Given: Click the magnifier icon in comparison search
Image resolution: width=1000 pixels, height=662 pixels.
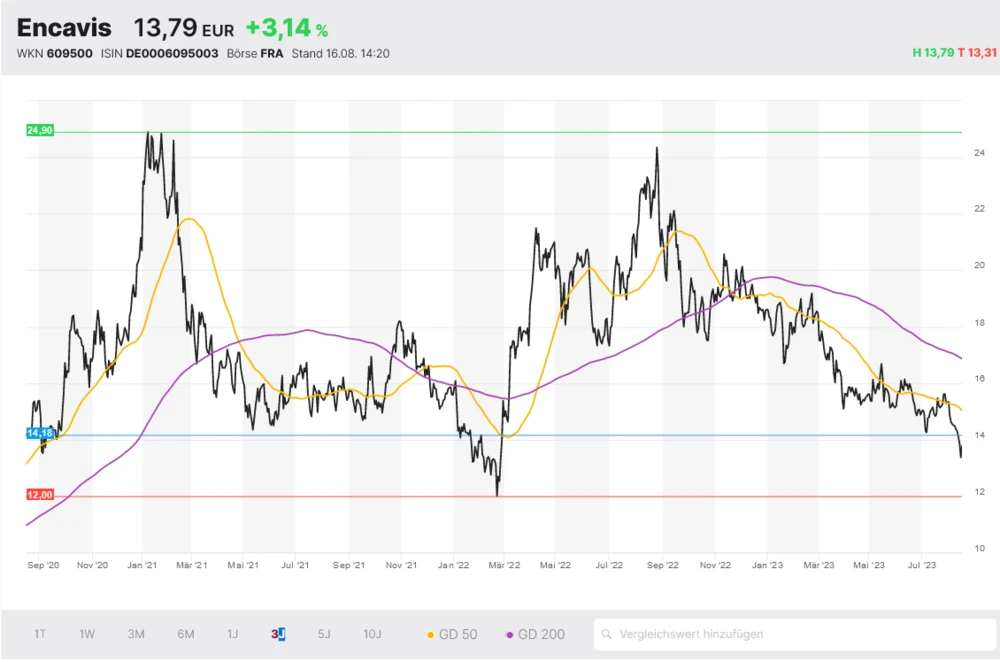Looking at the screenshot, I should point(607,634).
